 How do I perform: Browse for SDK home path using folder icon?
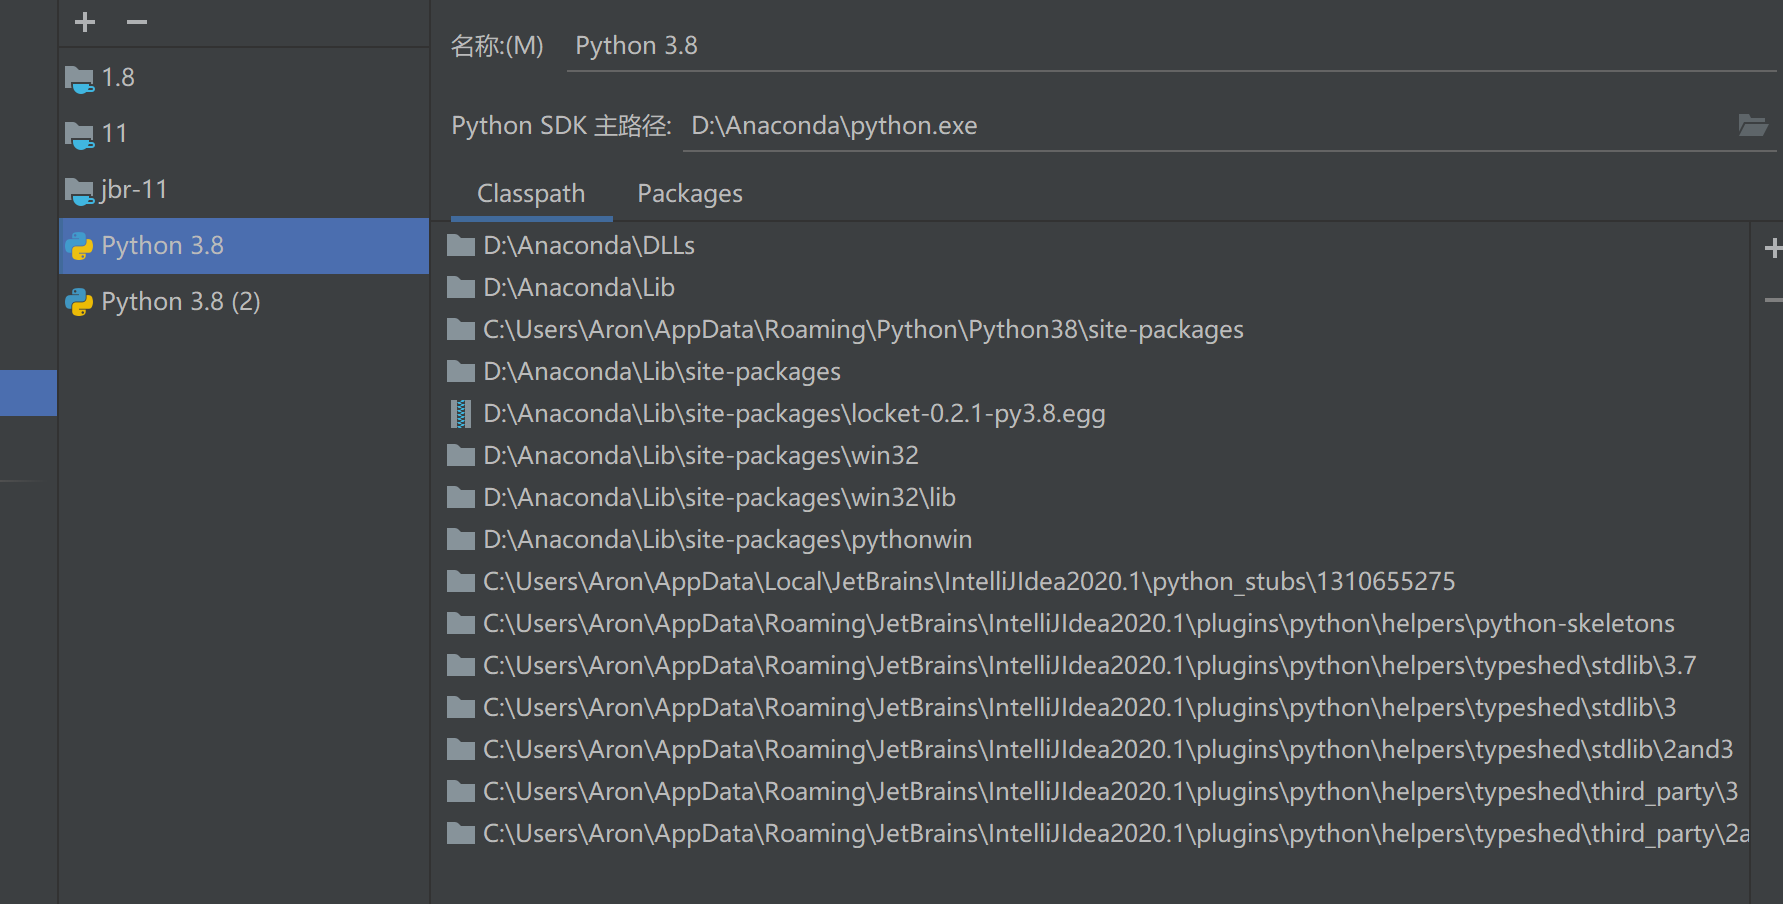(x=1753, y=126)
